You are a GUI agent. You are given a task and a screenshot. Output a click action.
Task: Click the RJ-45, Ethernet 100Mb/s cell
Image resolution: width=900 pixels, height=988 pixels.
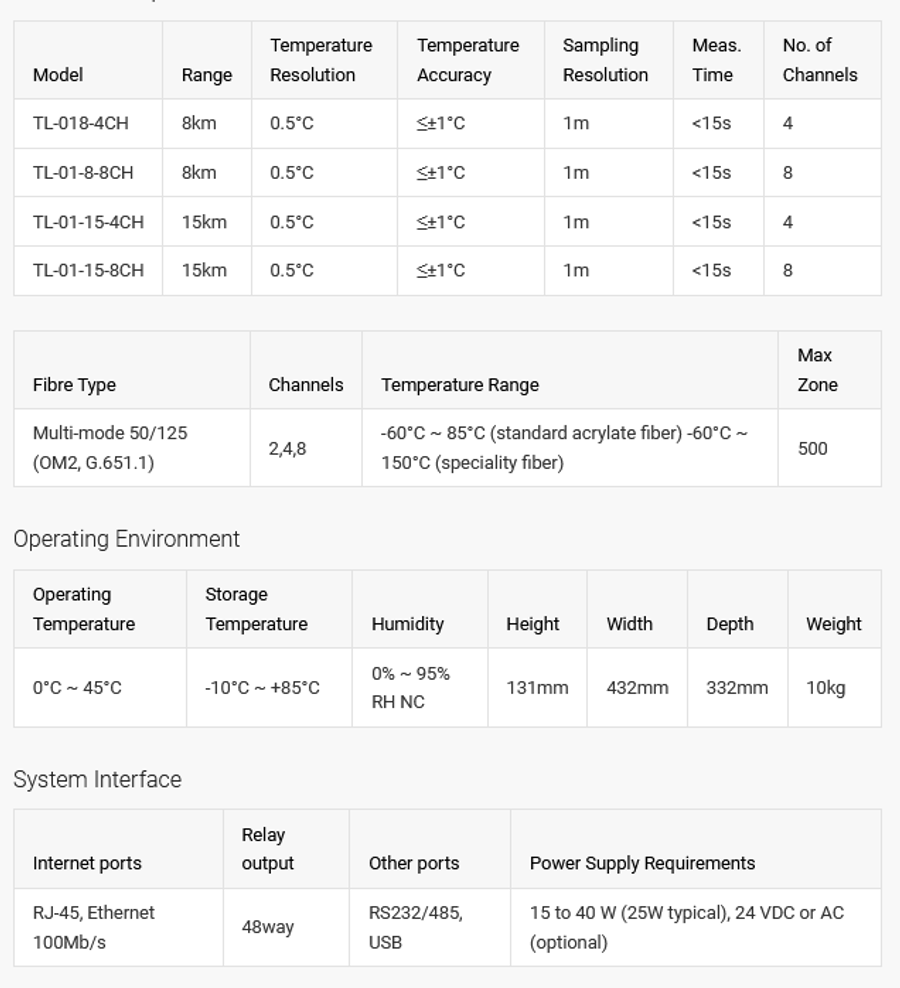[x=93, y=927]
